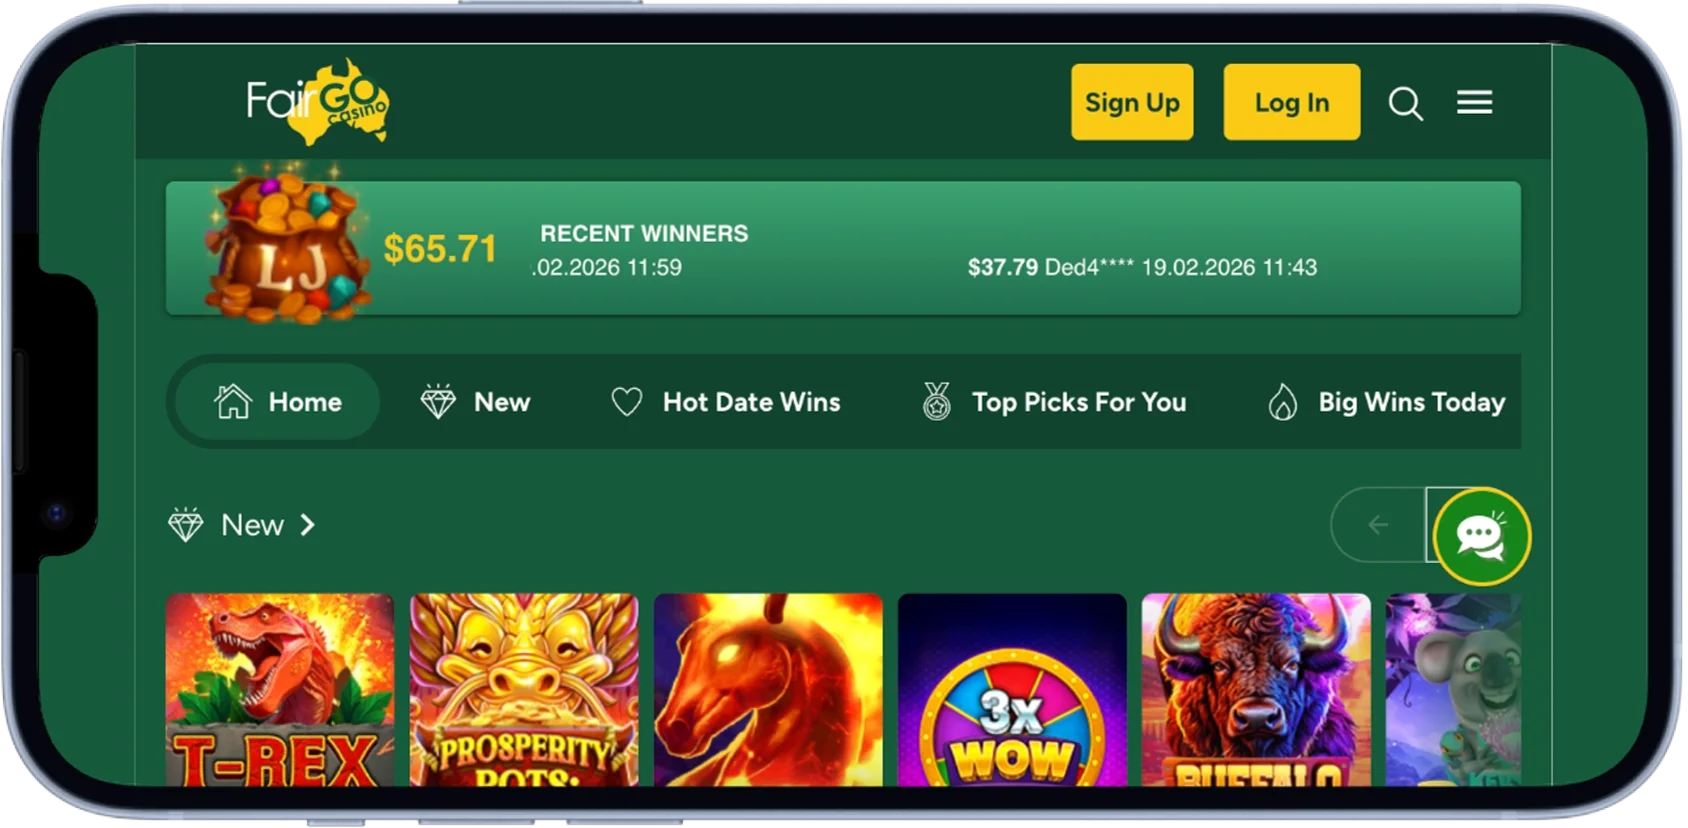1688x828 pixels.
Task: Launch the 3x Wow game thumbnail
Action: click(1012, 690)
